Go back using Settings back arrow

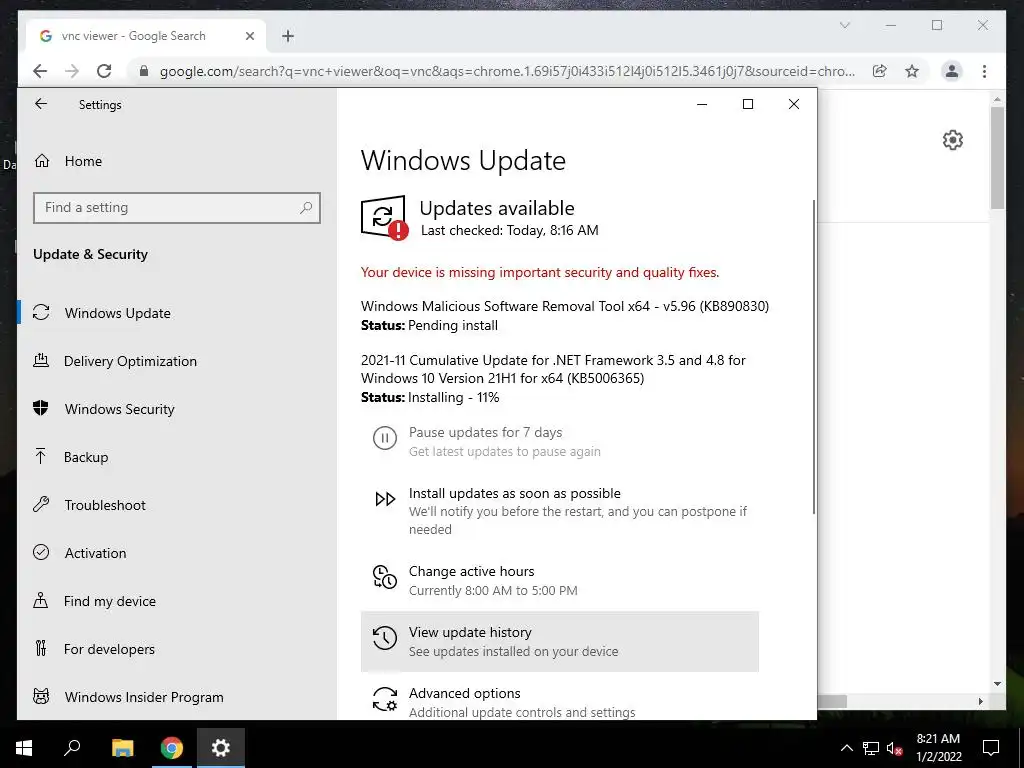[41, 104]
